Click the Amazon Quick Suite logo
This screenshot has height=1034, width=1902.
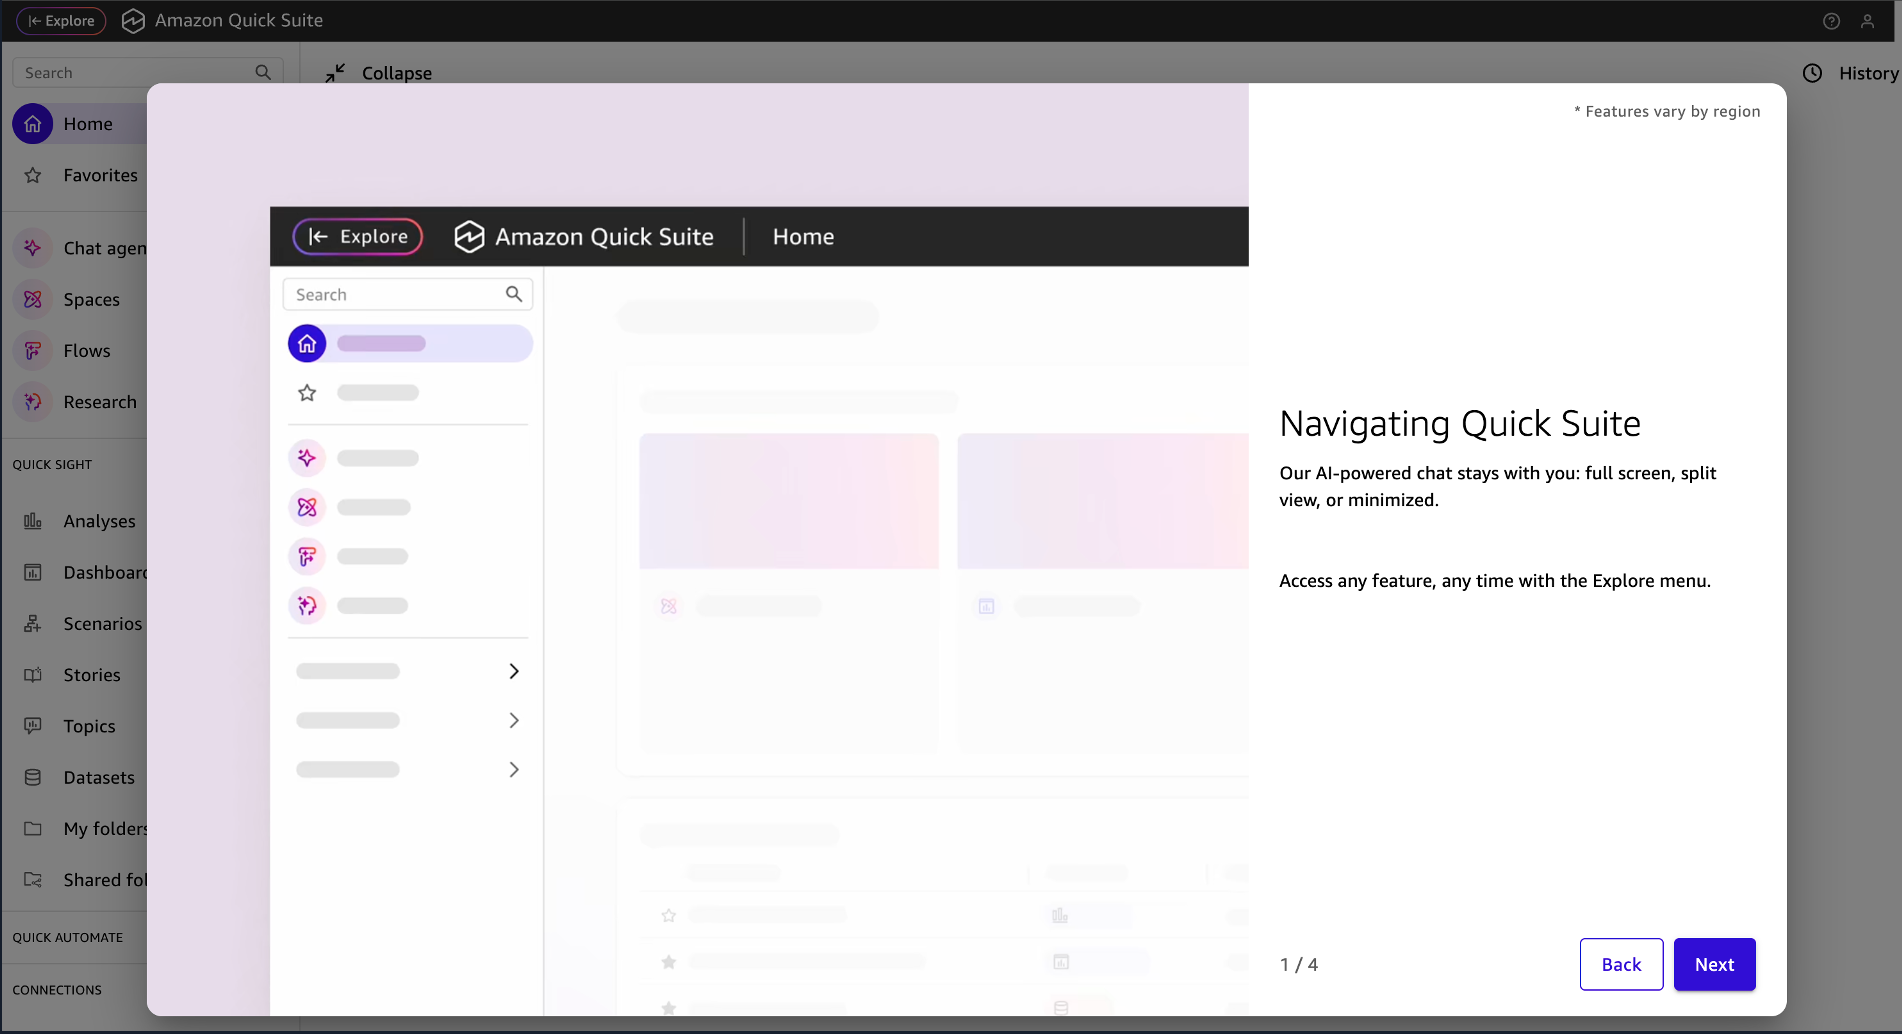[x=134, y=21]
